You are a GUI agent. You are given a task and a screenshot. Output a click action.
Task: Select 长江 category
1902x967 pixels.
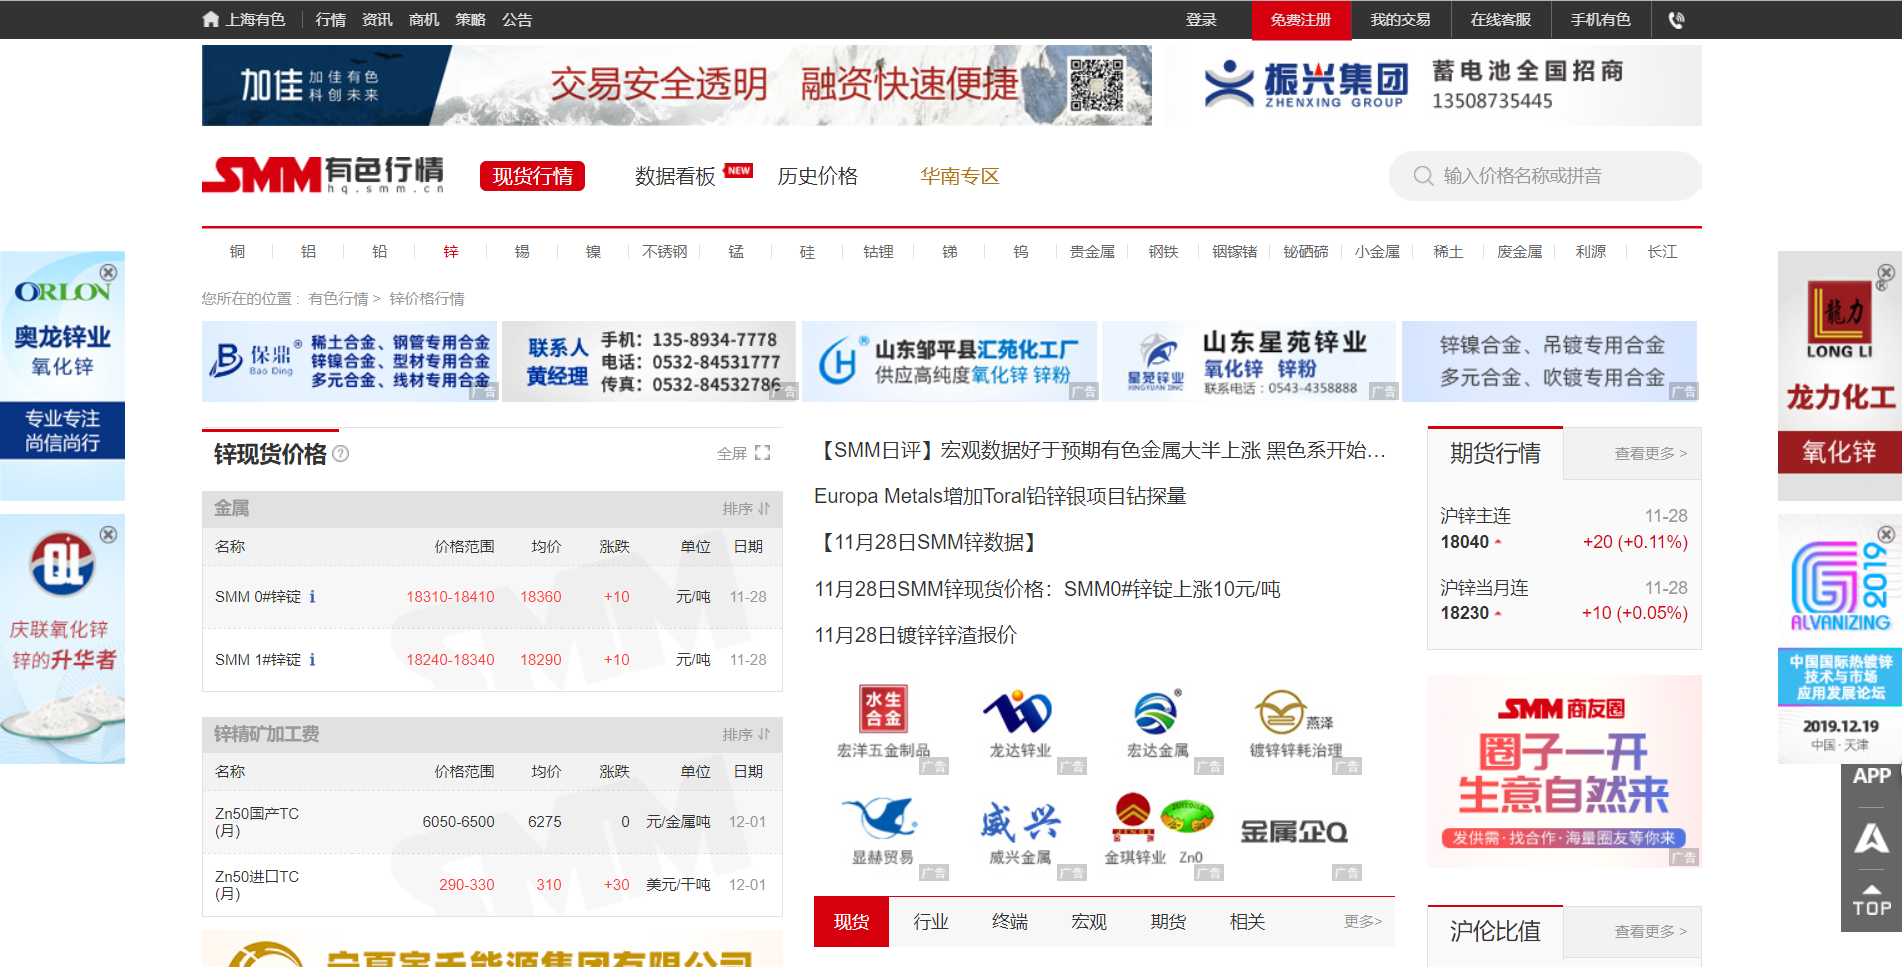point(1662,251)
